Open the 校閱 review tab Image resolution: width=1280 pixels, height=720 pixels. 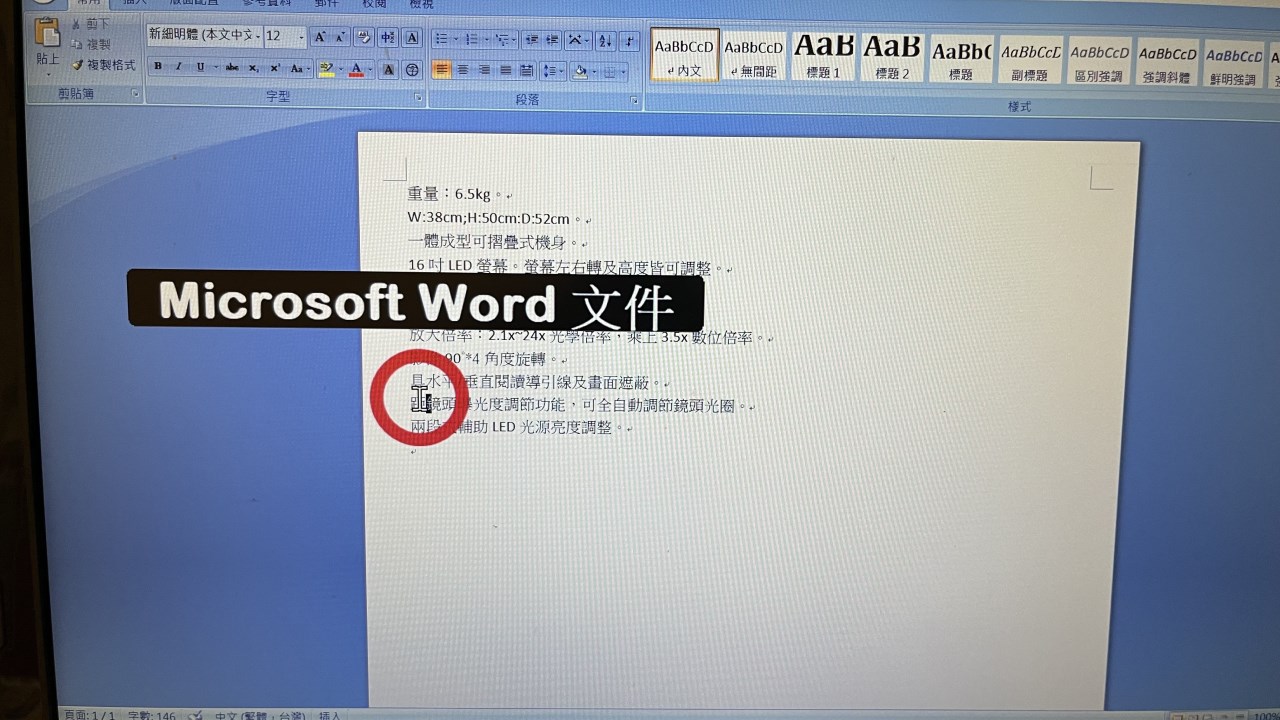pos(374,3)
